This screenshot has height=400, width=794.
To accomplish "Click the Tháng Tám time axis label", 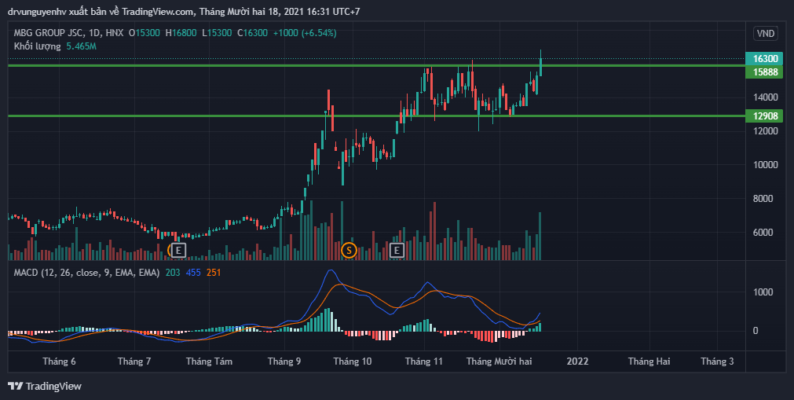I will 209,361.
